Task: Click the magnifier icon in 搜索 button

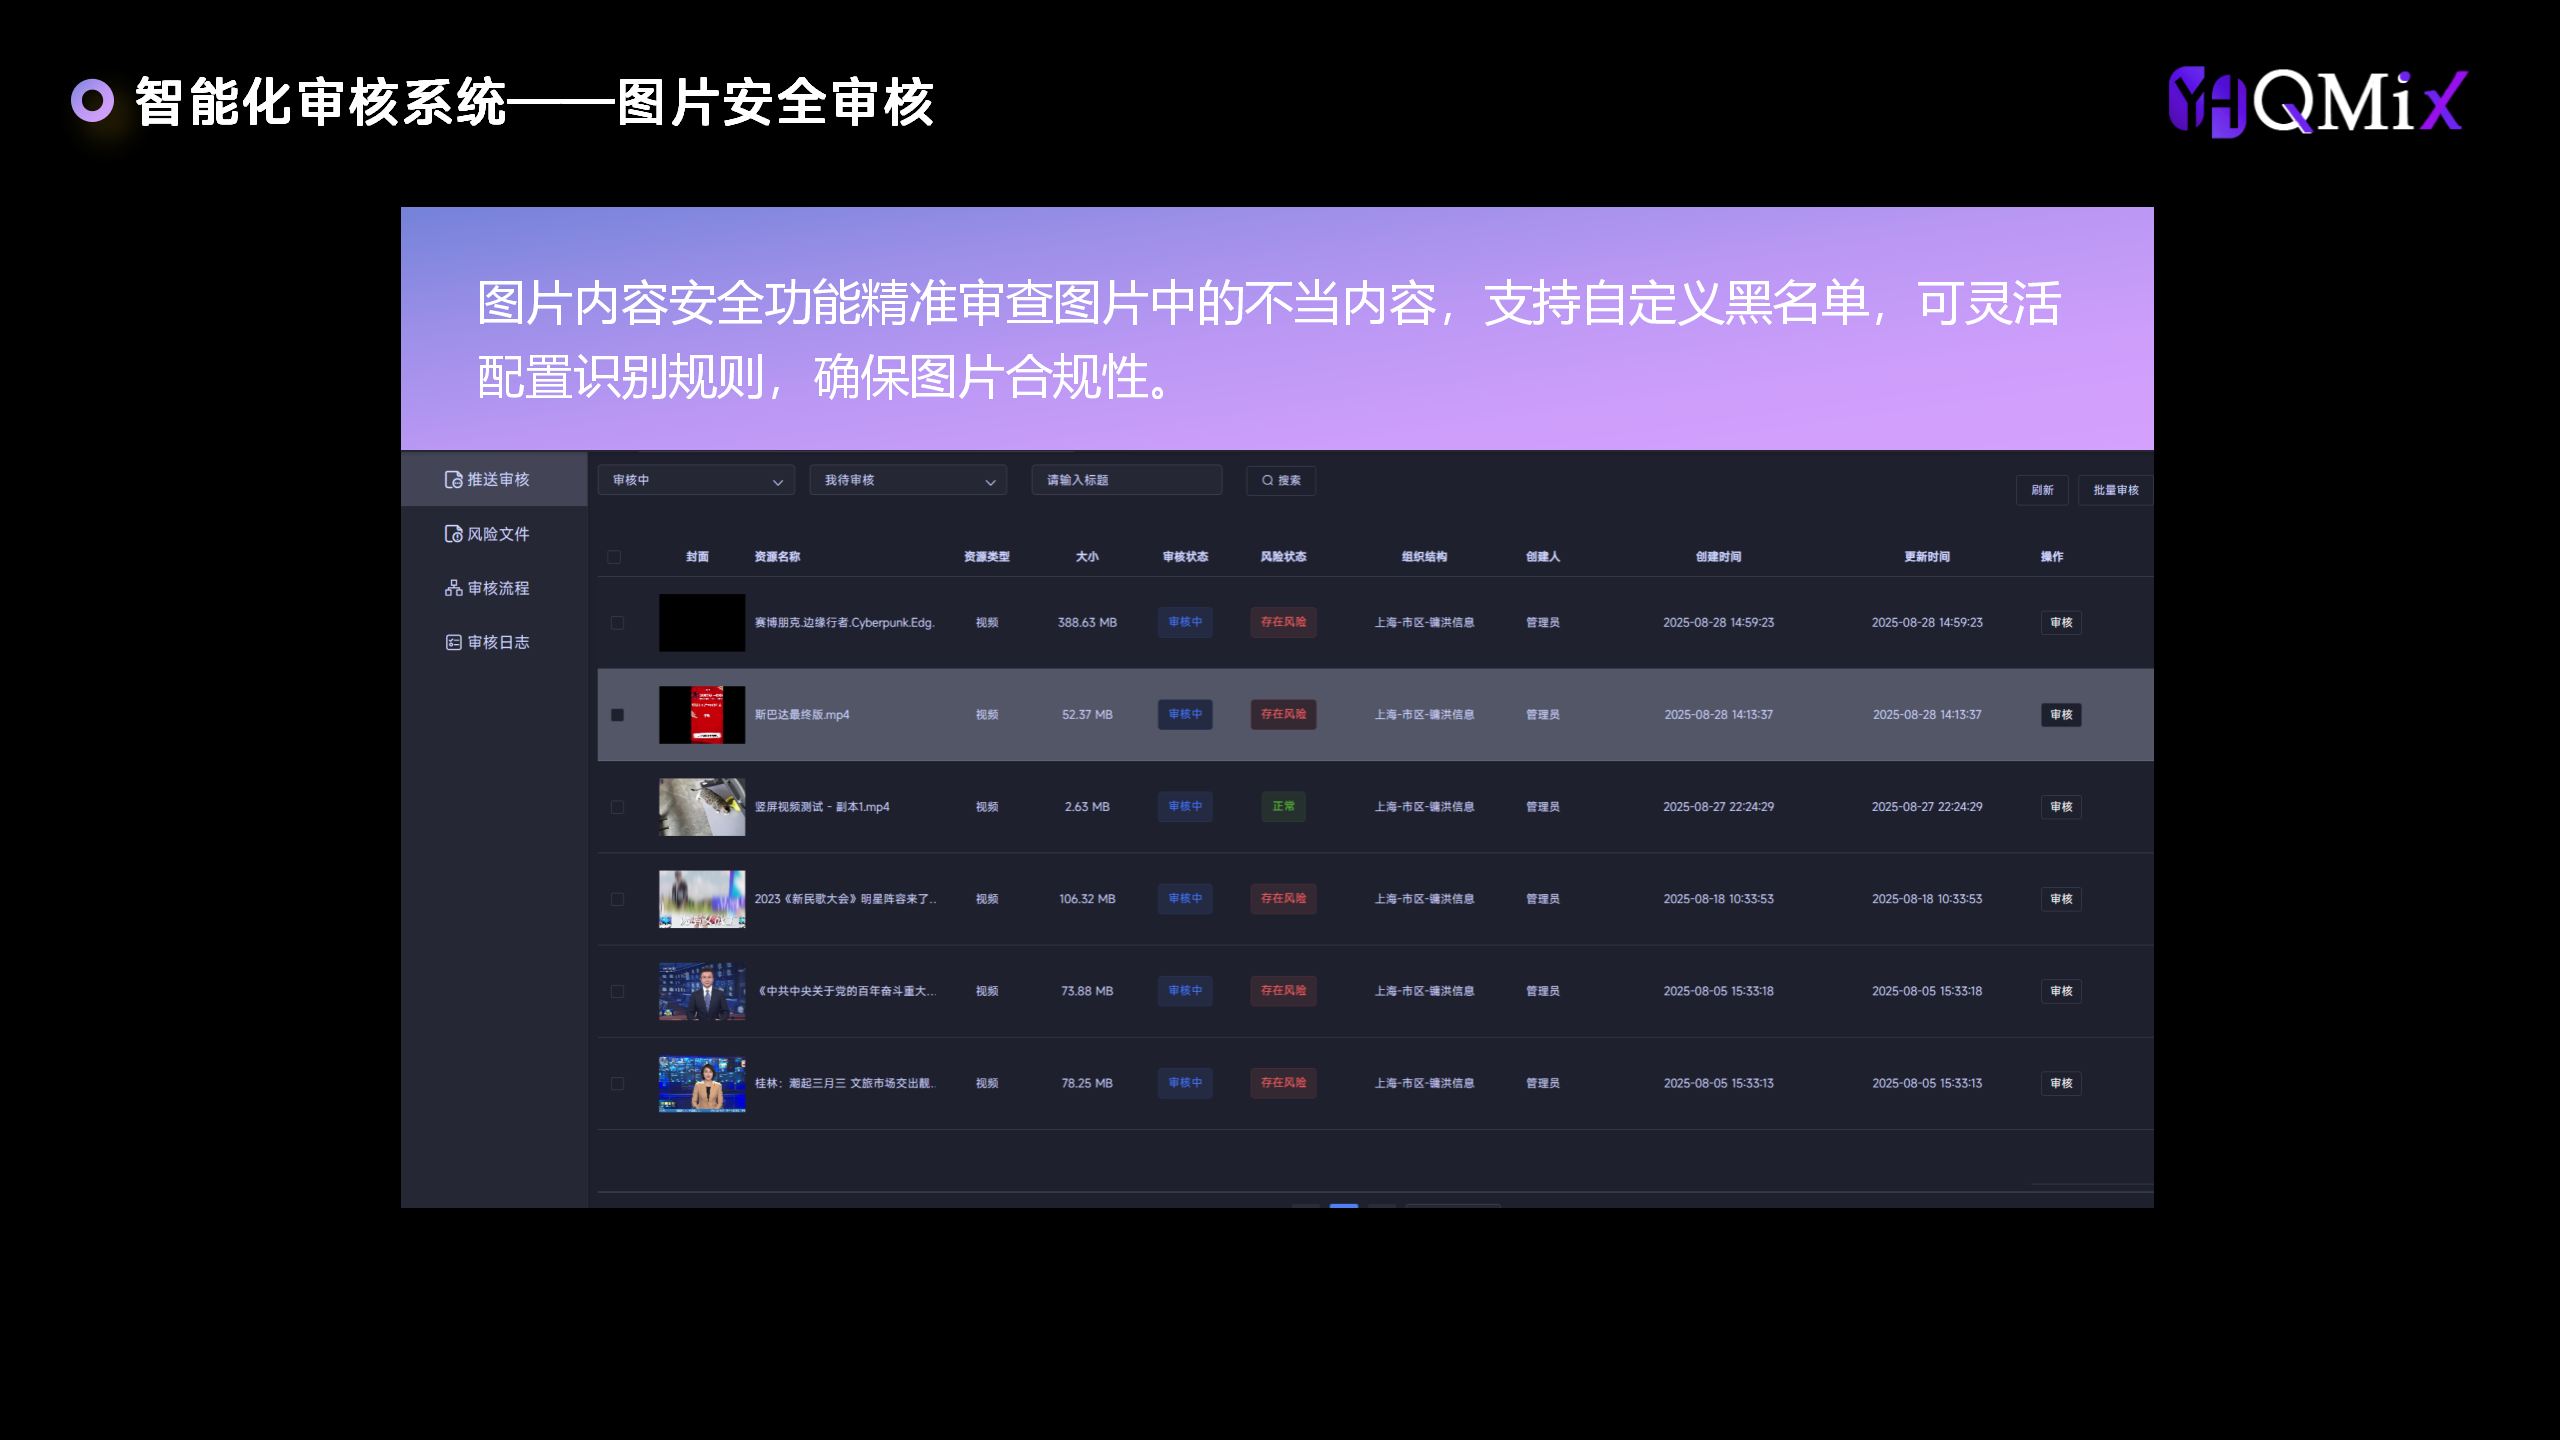Action: click(x=1267, y=480)
